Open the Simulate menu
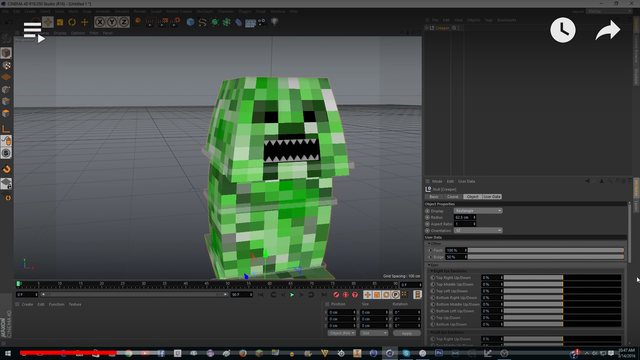640x360 pixels. pyautogui.click(x=122, y=11)
